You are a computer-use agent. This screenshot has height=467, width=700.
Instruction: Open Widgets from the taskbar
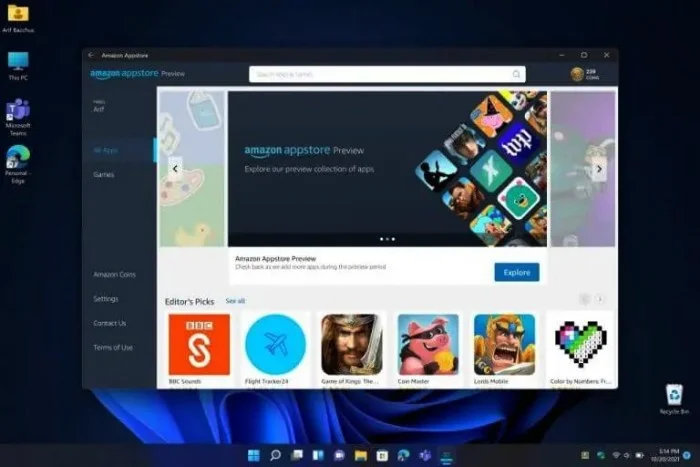click(318, 455)
